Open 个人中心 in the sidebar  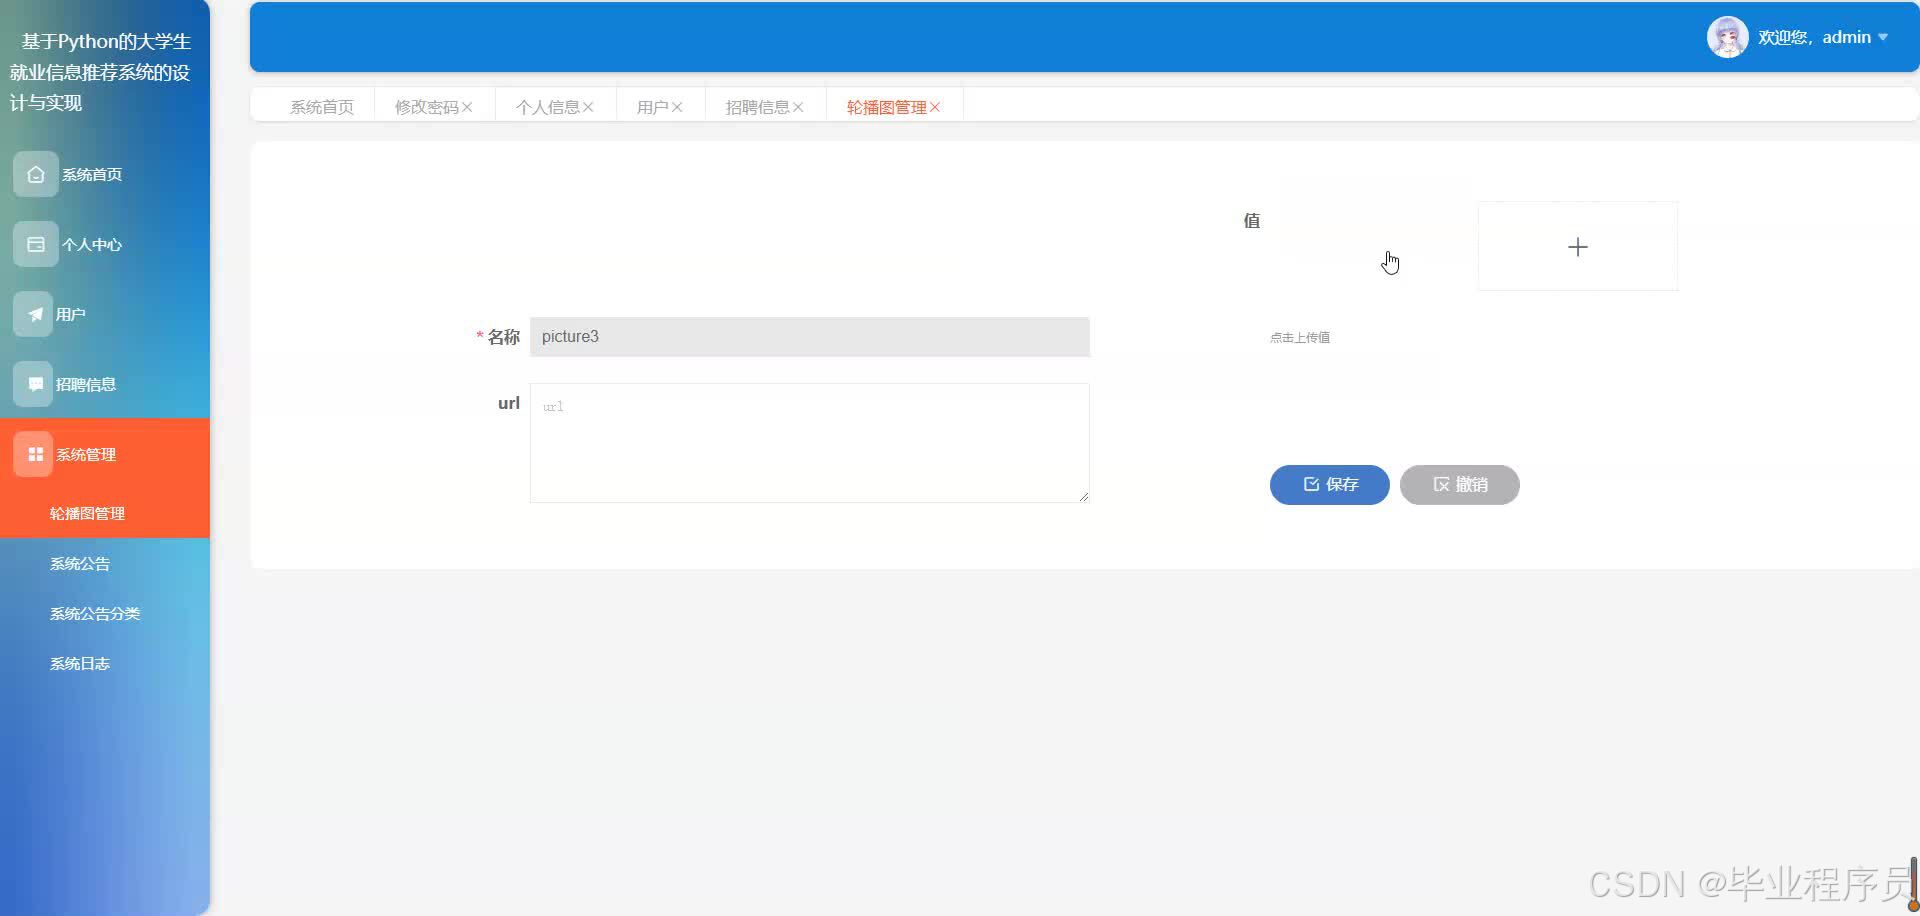pos(105,244)
